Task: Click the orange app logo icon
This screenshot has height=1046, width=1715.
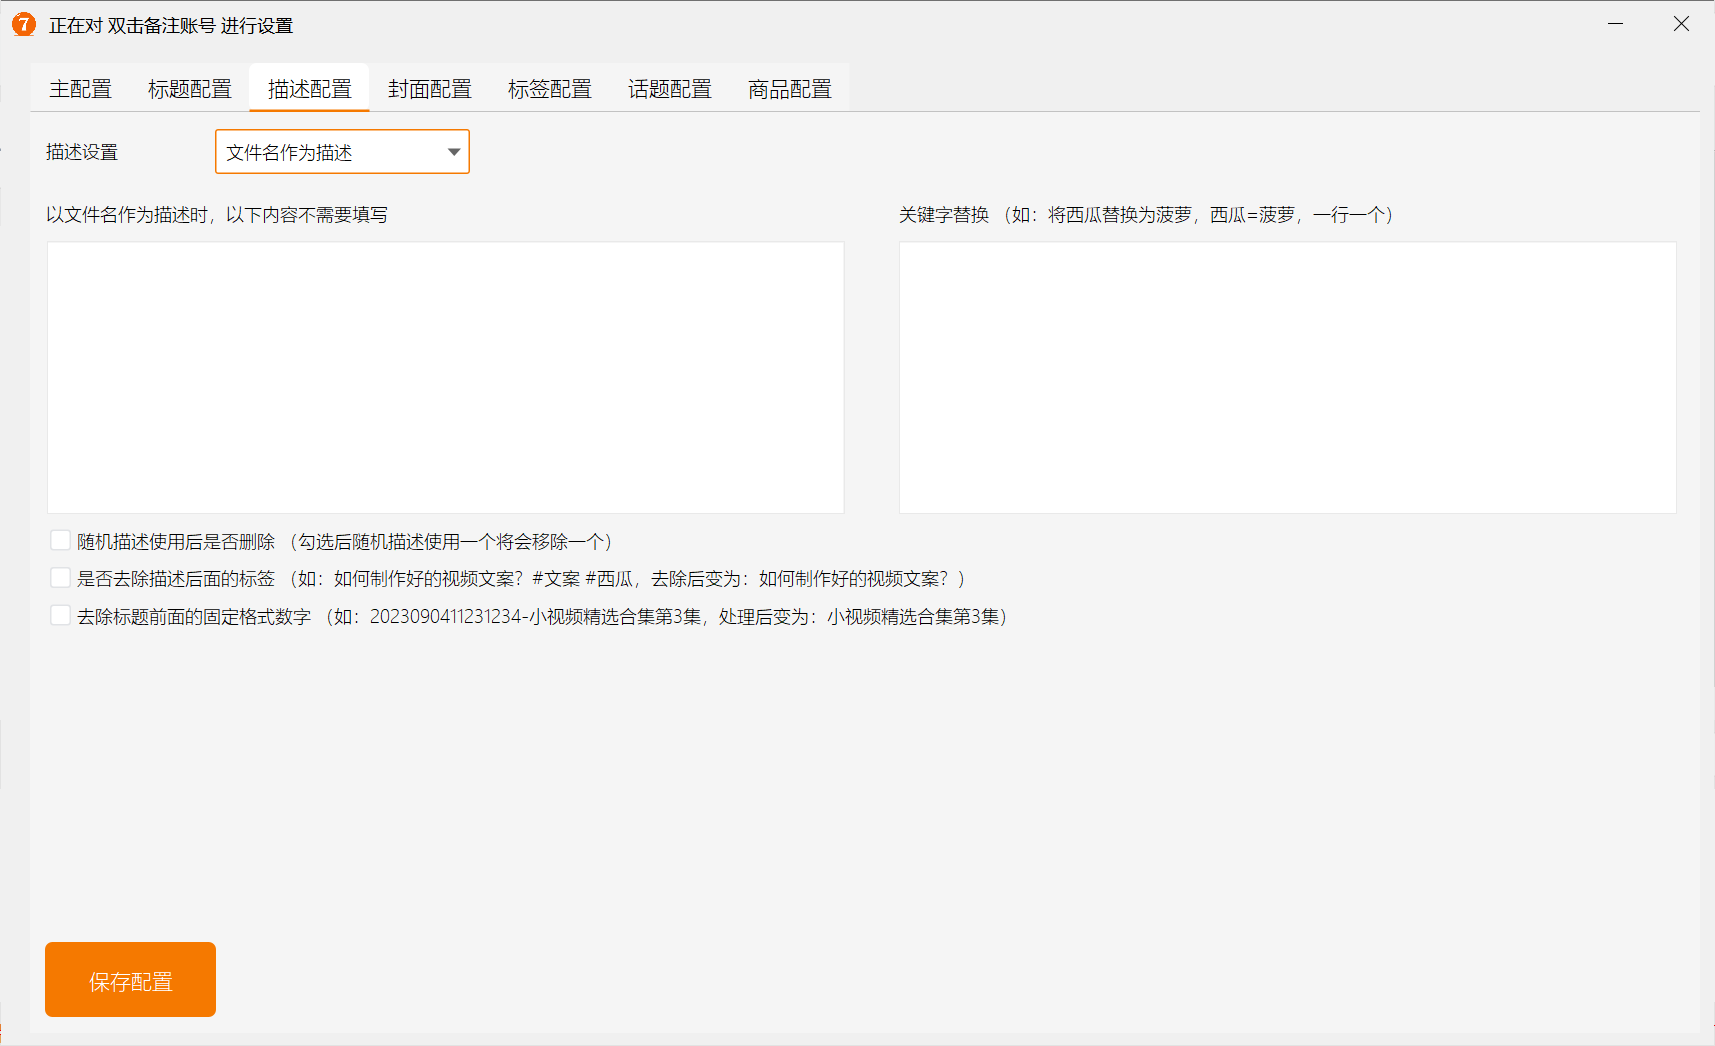Action: (x=23, y=25)
